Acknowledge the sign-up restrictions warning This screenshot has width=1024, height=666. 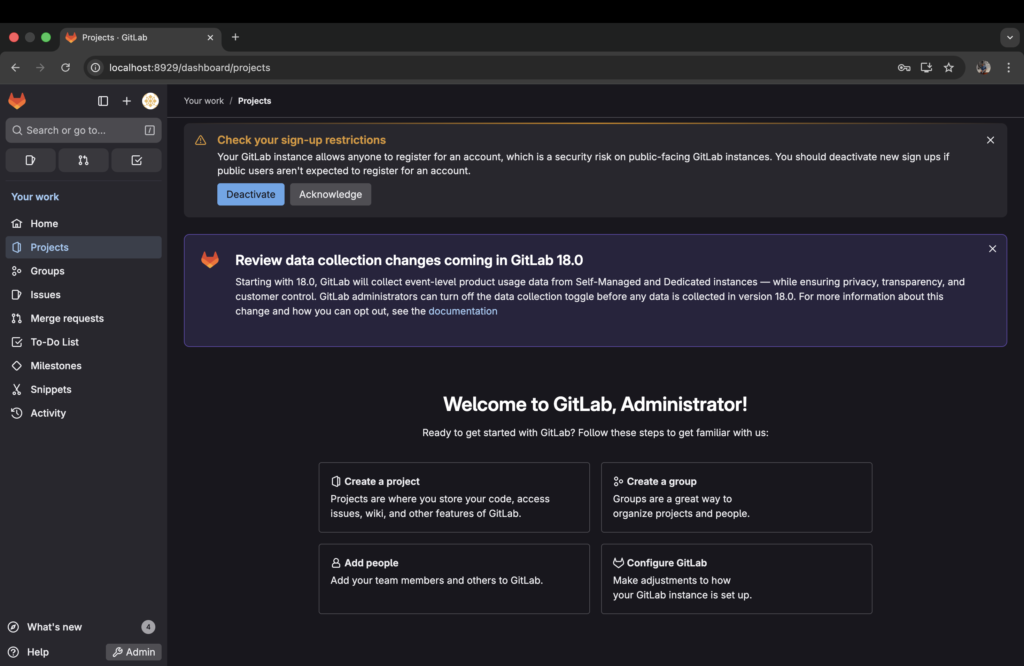[x=330, y=194]
